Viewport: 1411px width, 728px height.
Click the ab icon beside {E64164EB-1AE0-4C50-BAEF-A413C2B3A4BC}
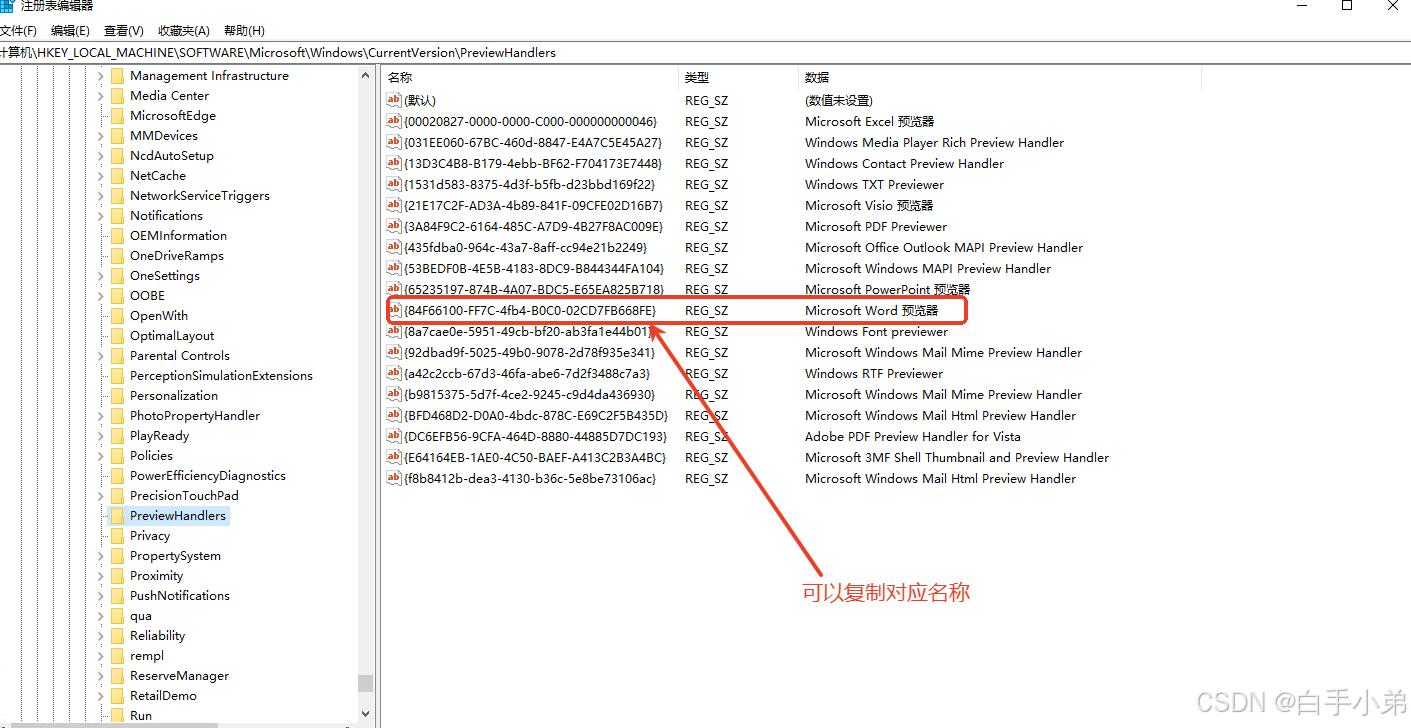[394, 457]
